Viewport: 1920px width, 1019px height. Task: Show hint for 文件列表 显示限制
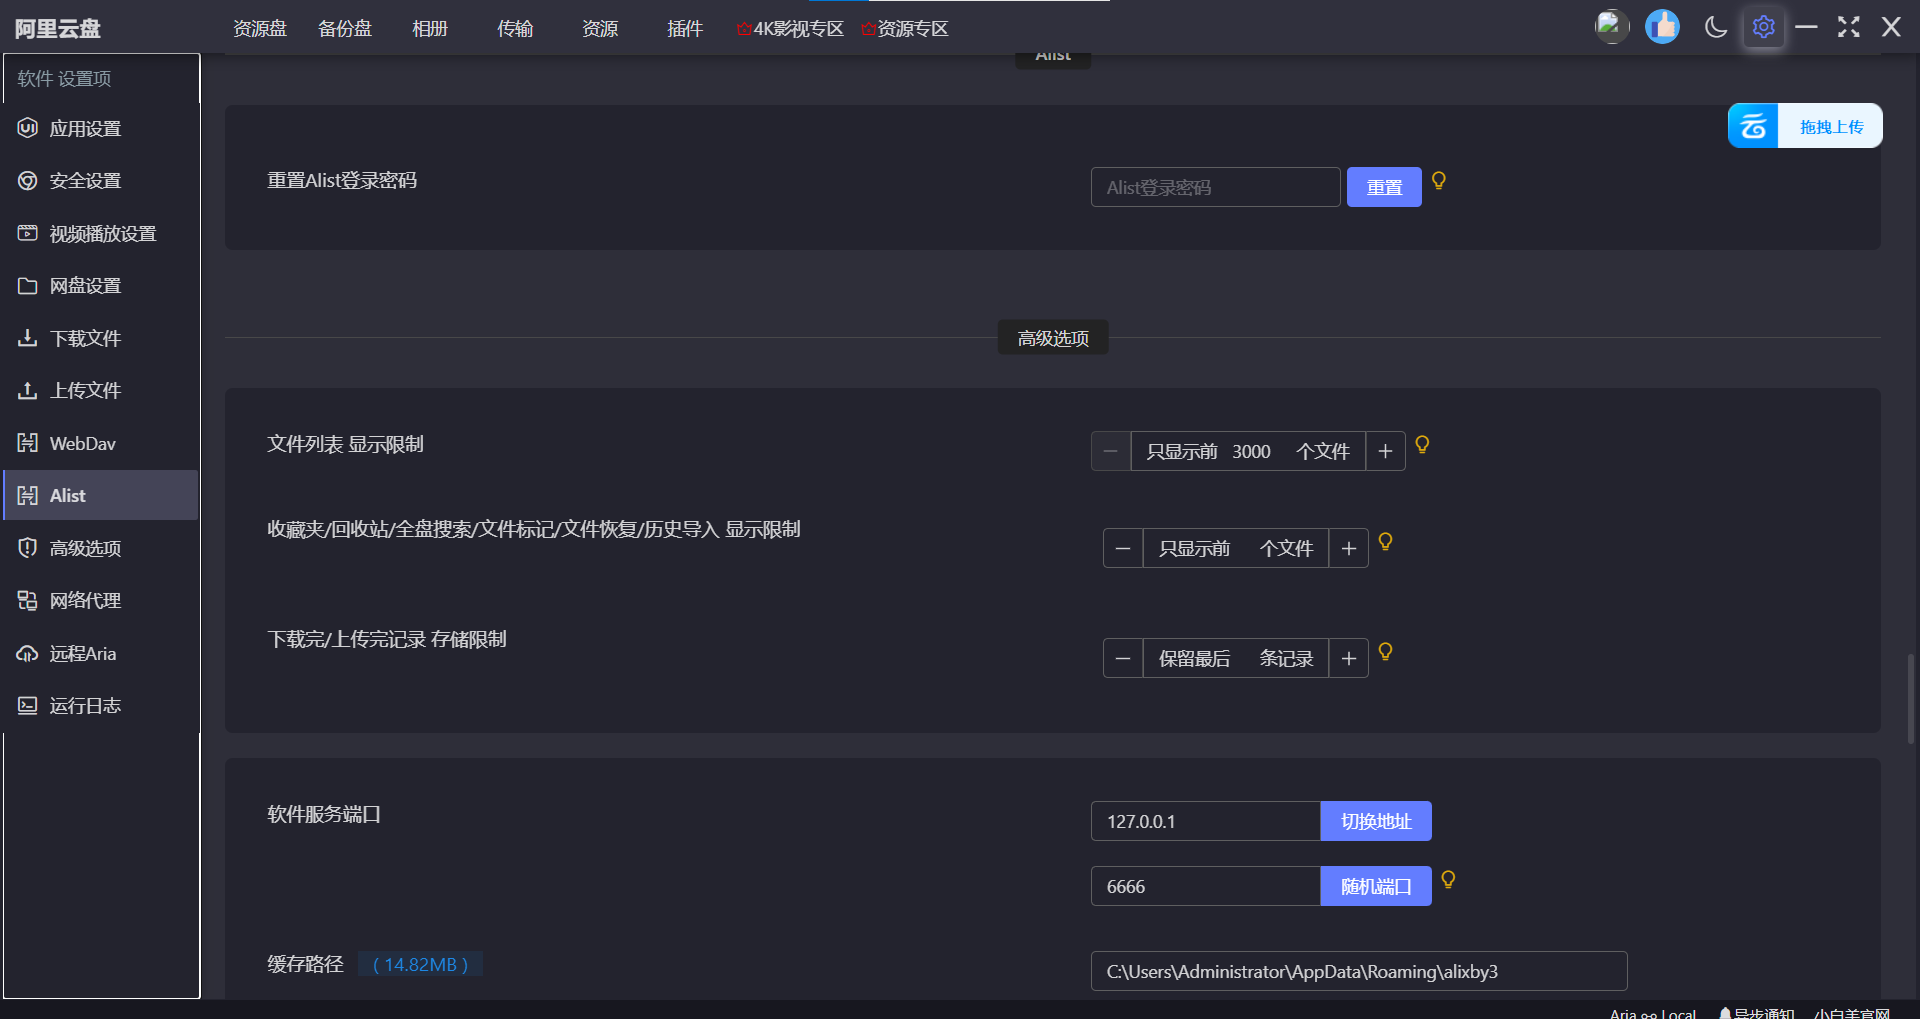[1422, 445]
